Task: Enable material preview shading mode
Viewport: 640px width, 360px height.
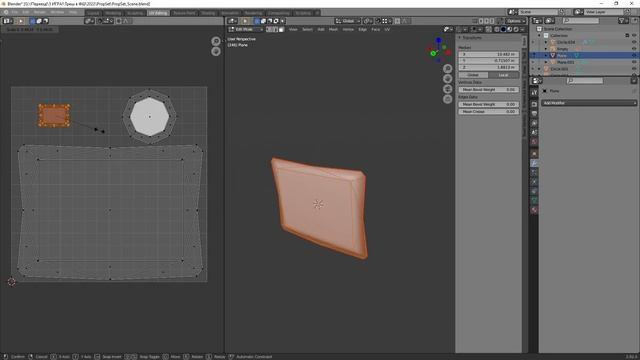Action: pos(510,29)
